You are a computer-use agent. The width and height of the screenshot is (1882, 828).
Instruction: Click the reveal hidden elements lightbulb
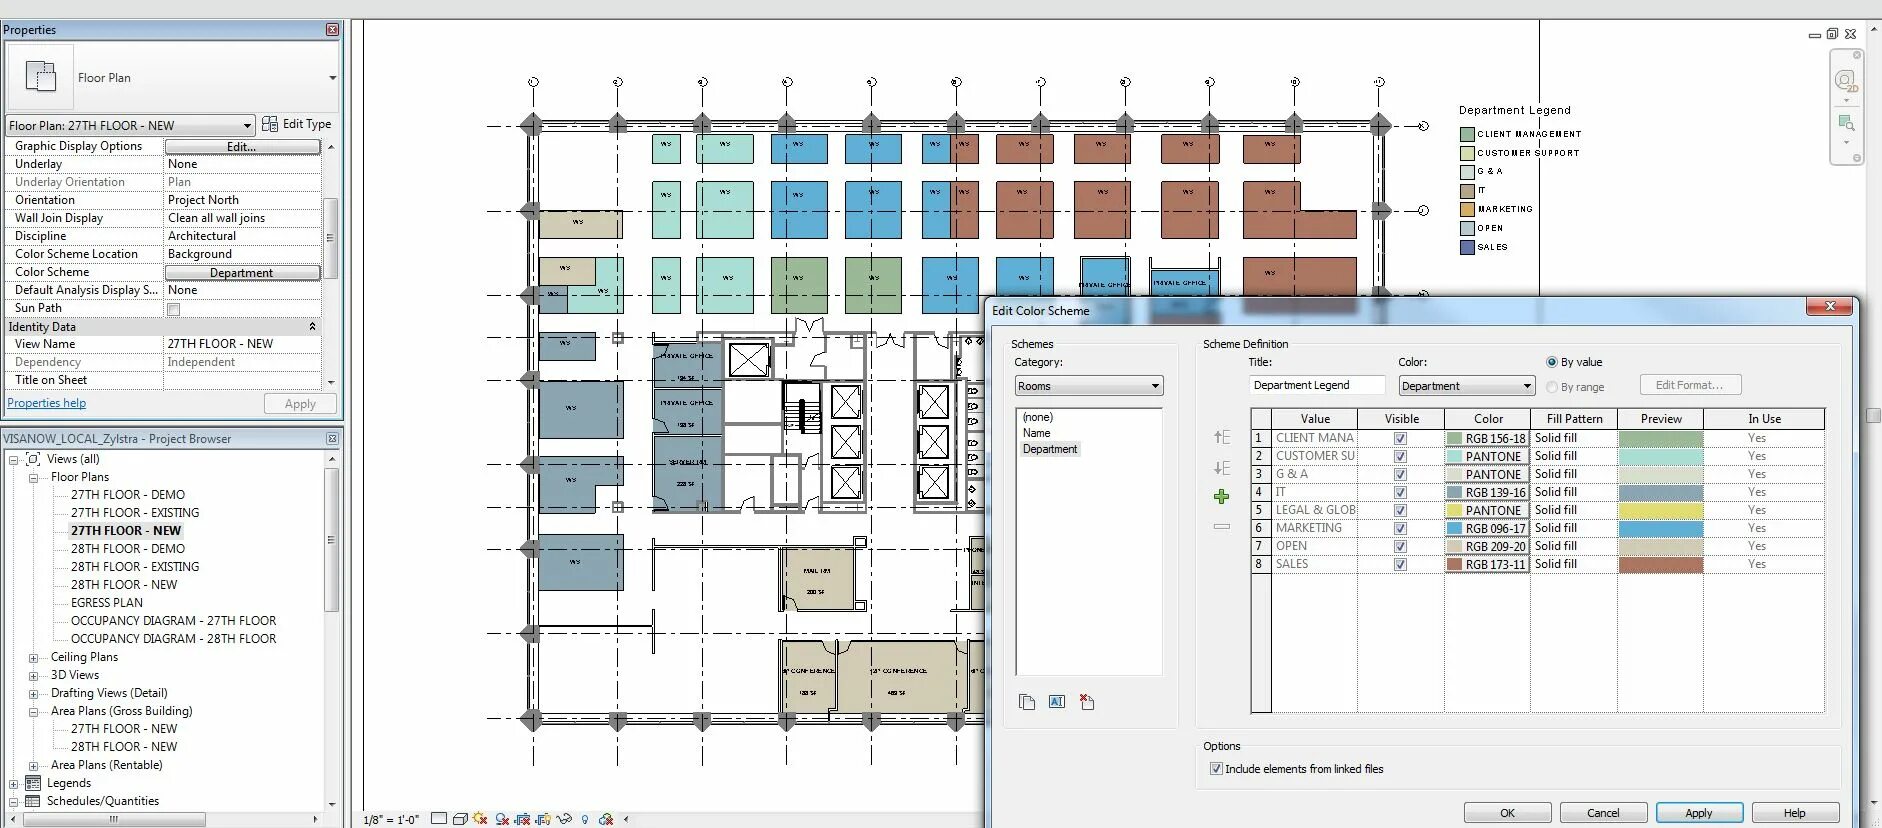[585, 819]
